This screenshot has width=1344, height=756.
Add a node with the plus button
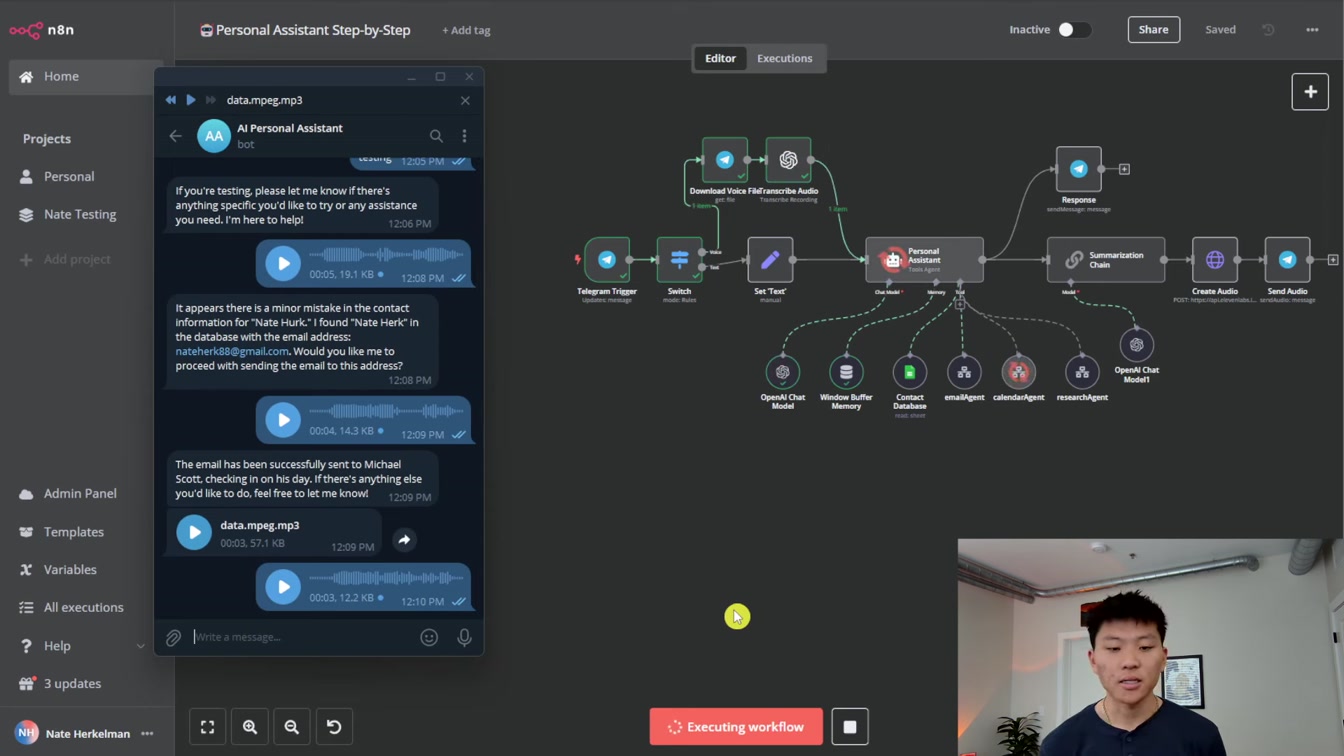(x=1310, y=92)
